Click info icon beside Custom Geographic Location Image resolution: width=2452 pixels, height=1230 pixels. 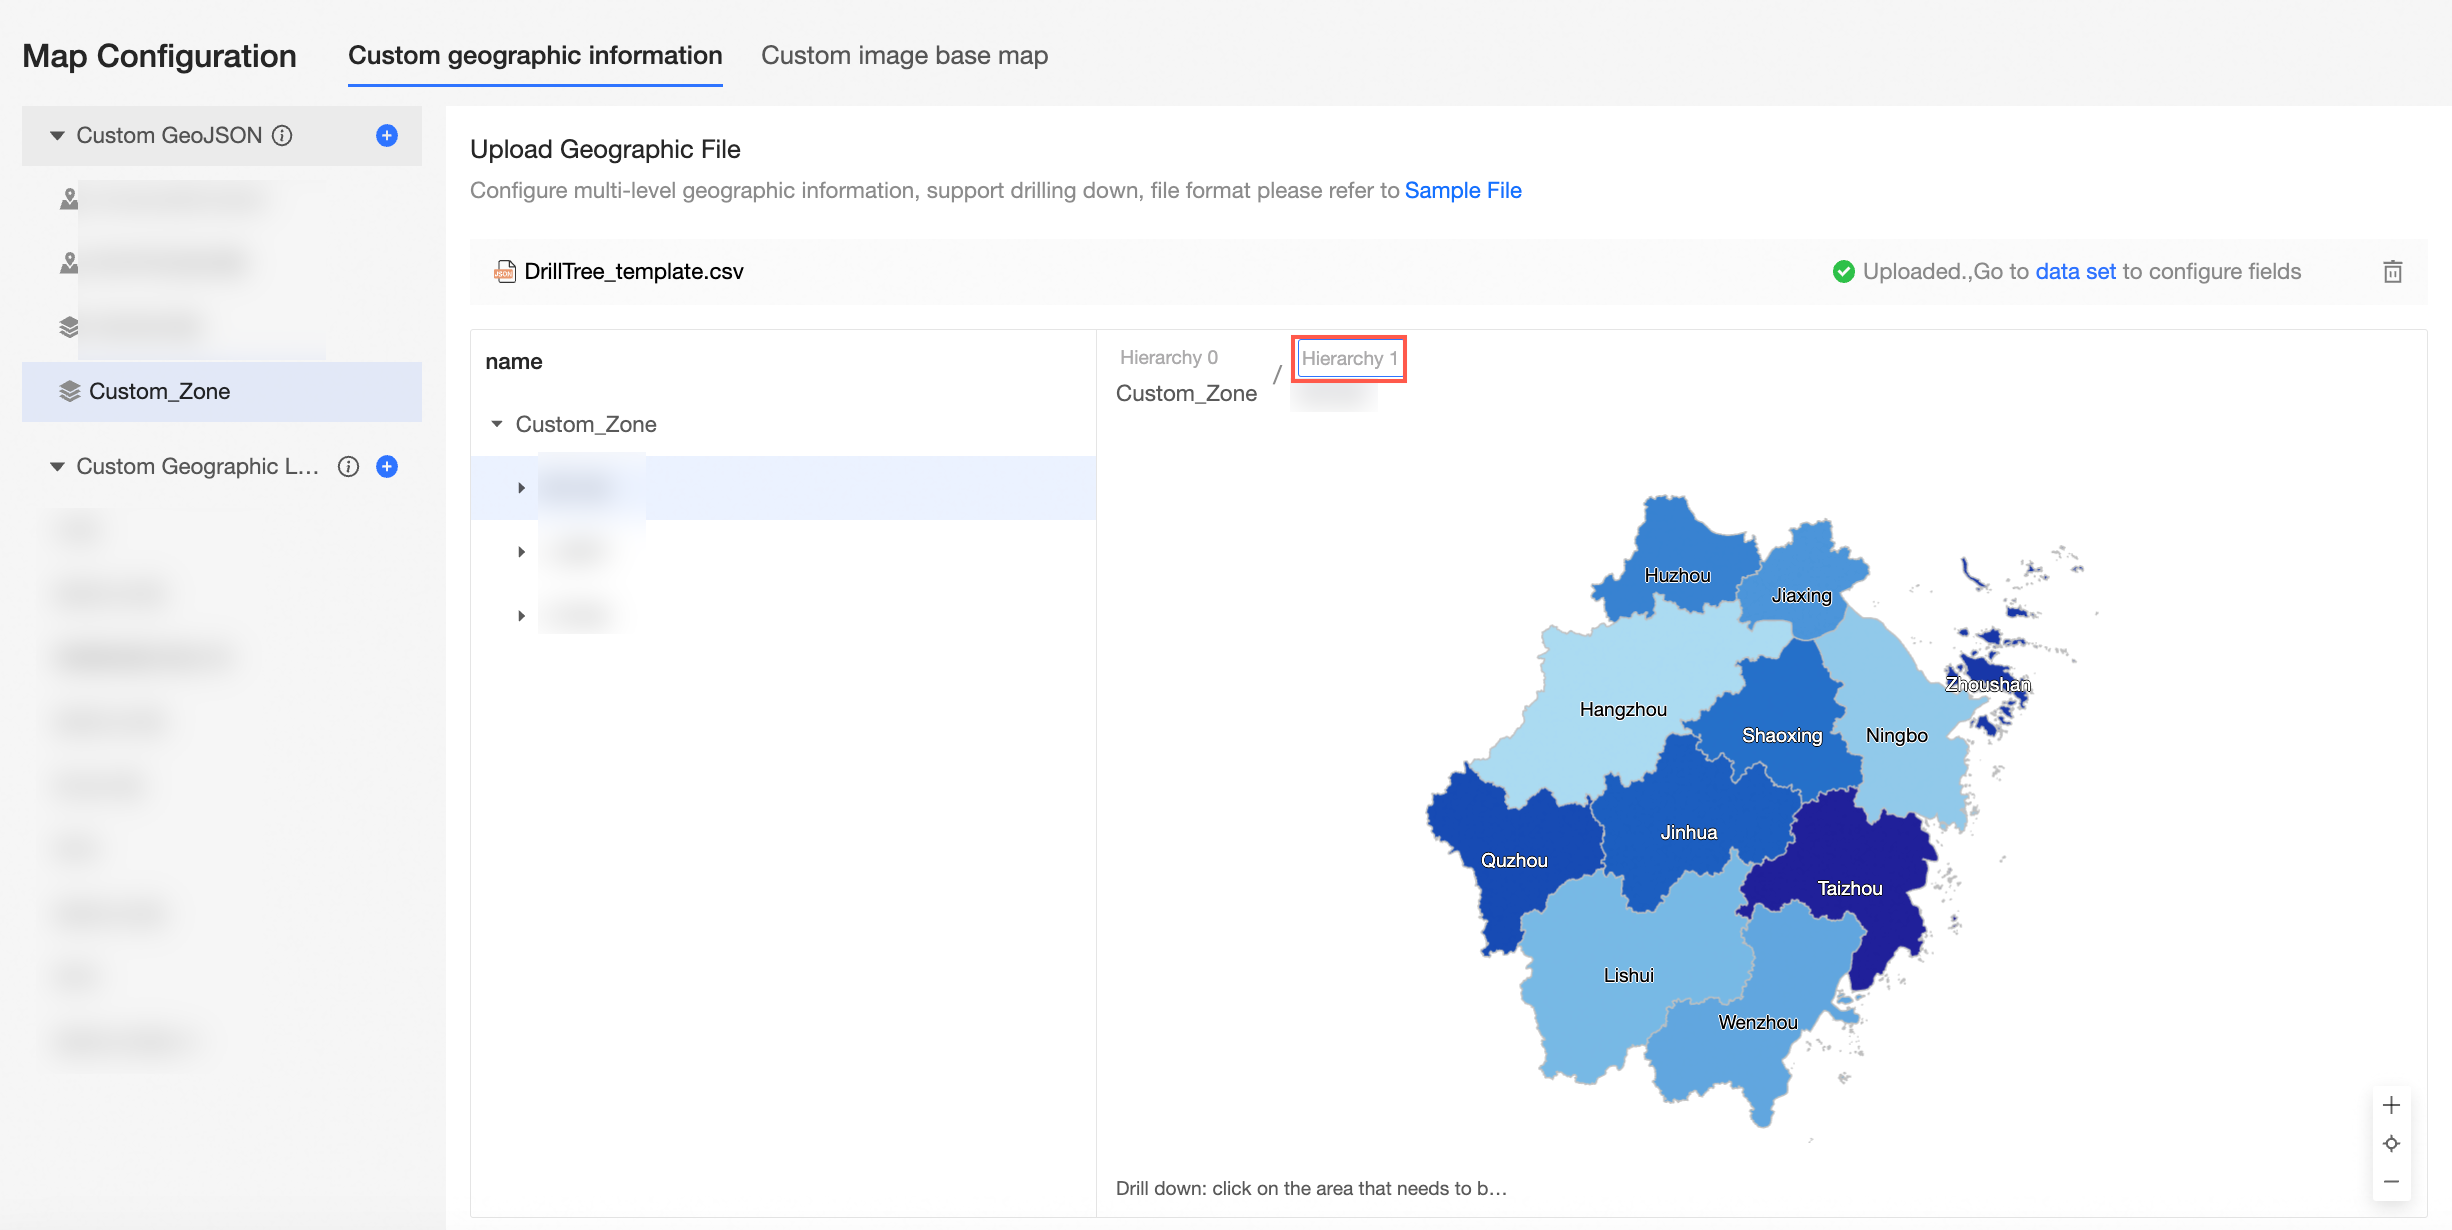pyautogui.click(x=348, y=466)
